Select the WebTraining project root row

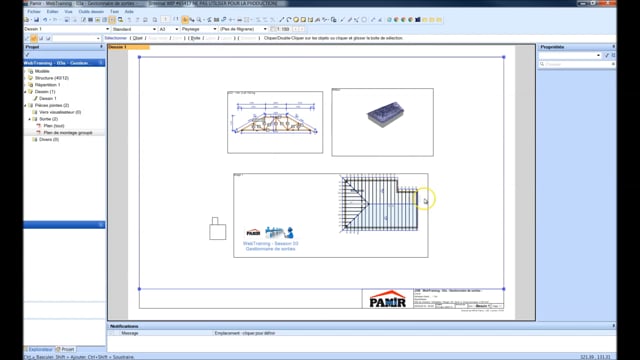tap(64, 63)
